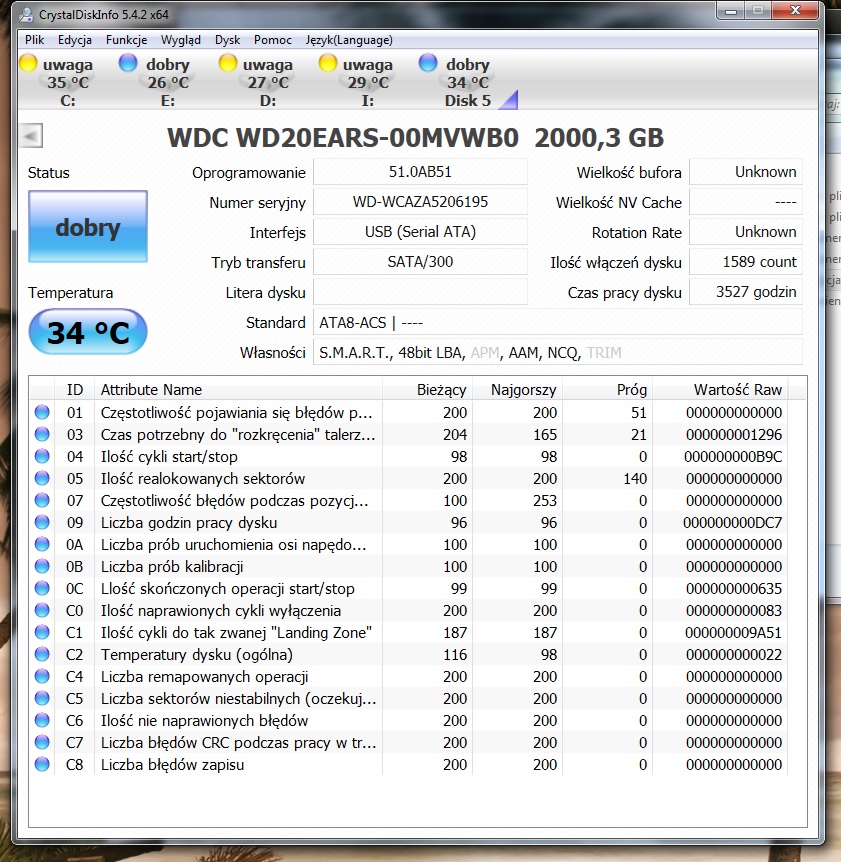This screenshot has width=841, height=862.
Task: Click the serial number WD-WCAZA5206195 field
Action: click(x=420, y=202)
